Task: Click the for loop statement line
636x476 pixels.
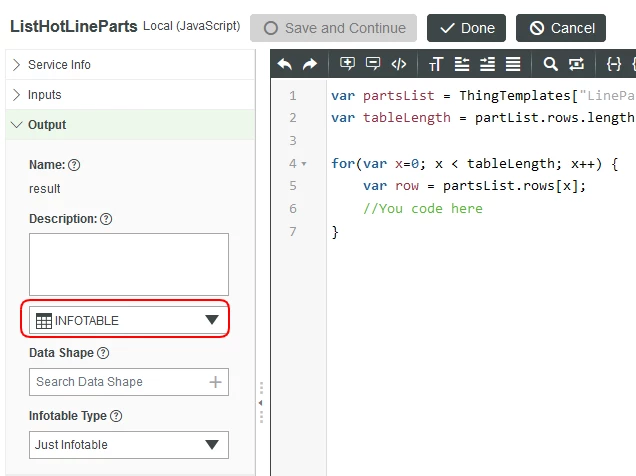Action: pos(475,164)
